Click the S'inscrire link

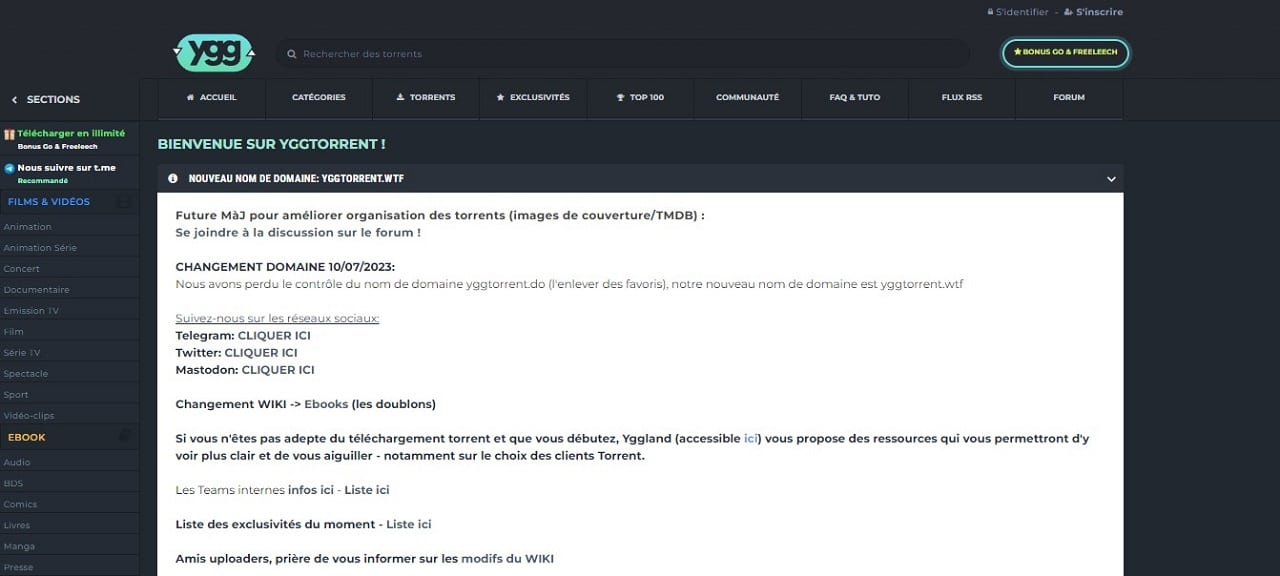tap(1098, 12)
